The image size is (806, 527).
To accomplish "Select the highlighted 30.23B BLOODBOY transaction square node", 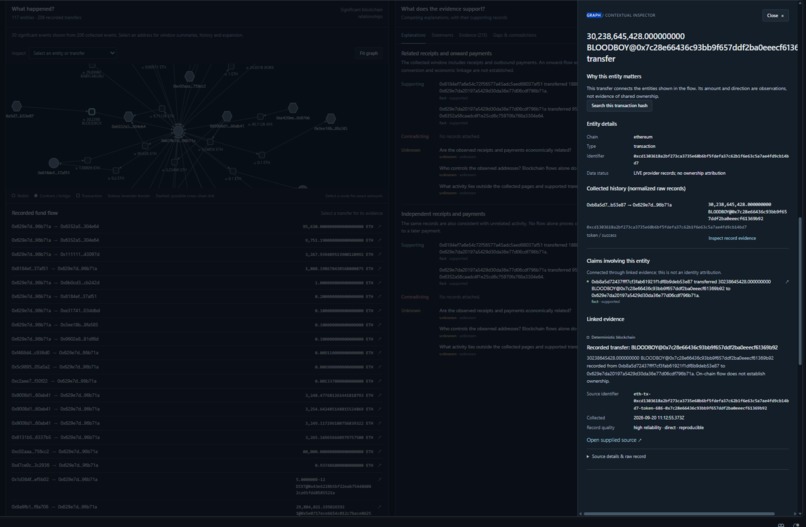I will 91,112.
